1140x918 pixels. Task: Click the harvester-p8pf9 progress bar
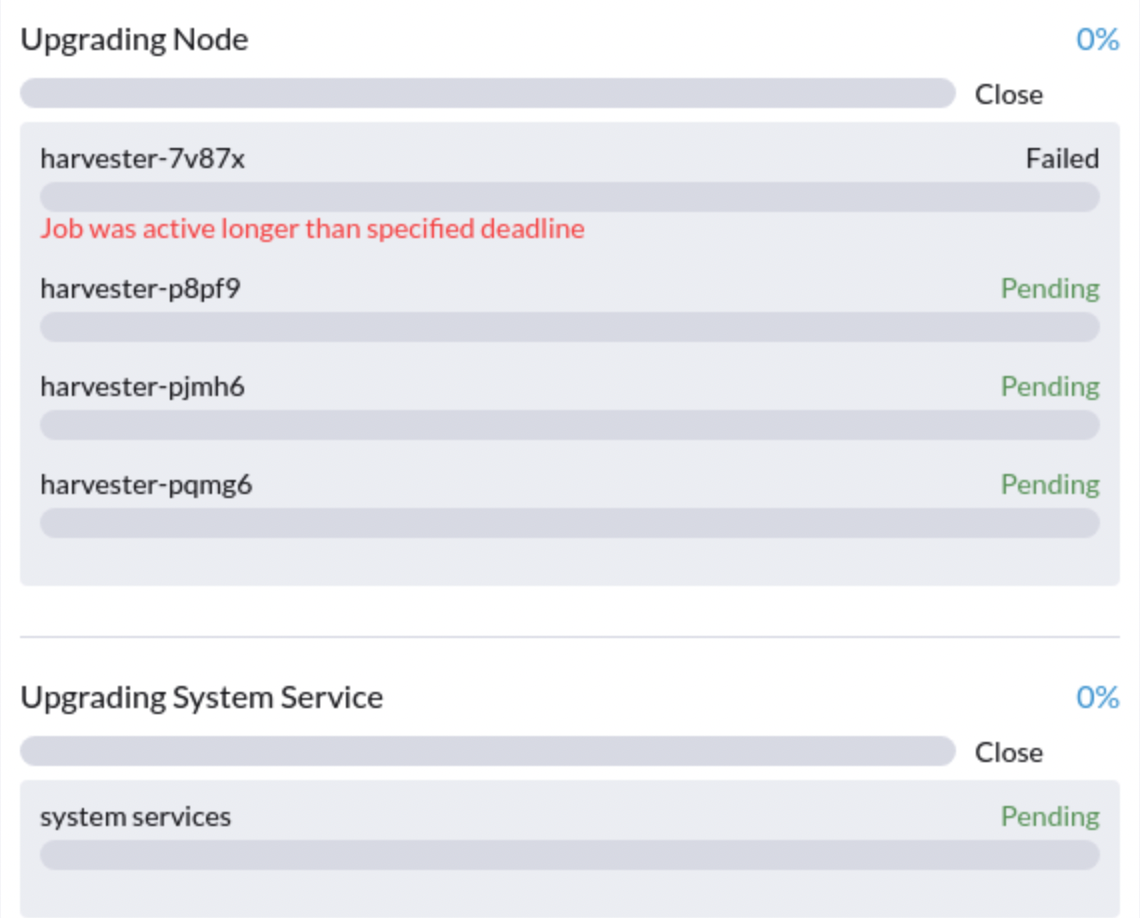click(x=569, y=327)
